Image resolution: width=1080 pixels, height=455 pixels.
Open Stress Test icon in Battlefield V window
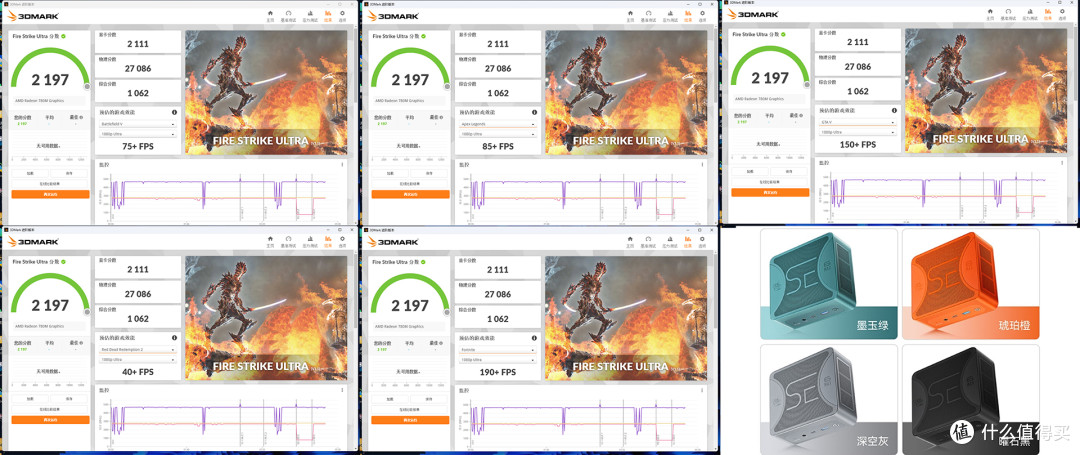tap(308, 15)
